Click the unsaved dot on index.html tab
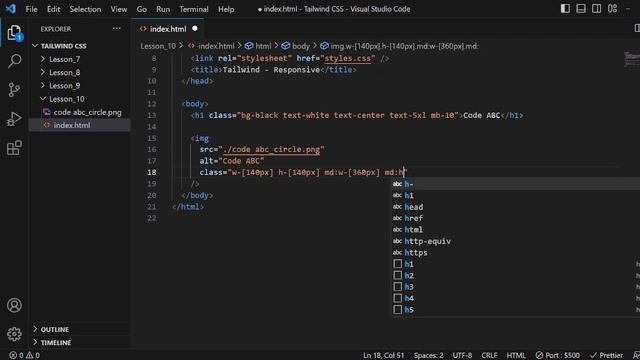Image resolution: width=640 pixels, height=360 pixels. click(195, 29)
